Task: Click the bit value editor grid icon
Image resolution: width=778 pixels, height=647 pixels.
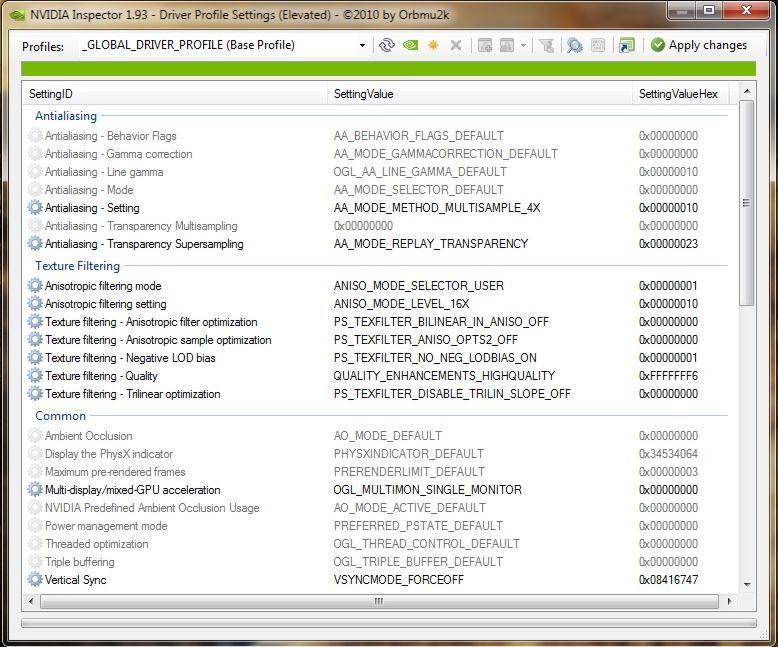Action: (x=598, y=46)
